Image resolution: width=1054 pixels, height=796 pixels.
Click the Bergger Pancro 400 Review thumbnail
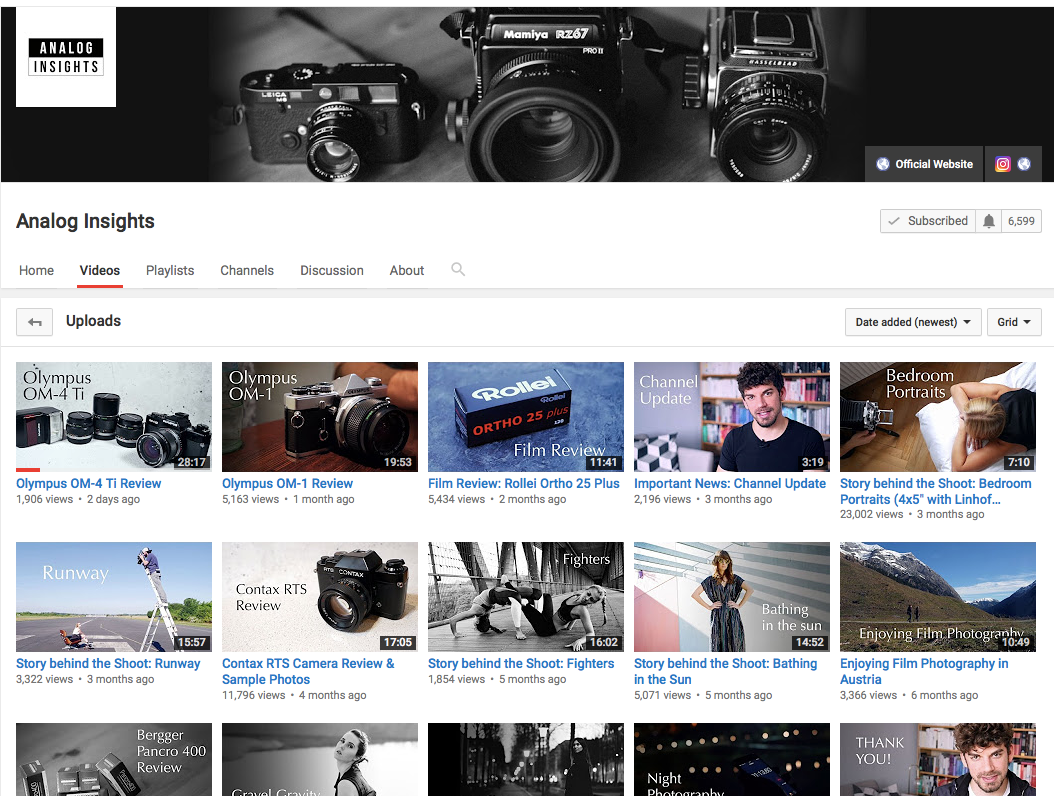114,760
